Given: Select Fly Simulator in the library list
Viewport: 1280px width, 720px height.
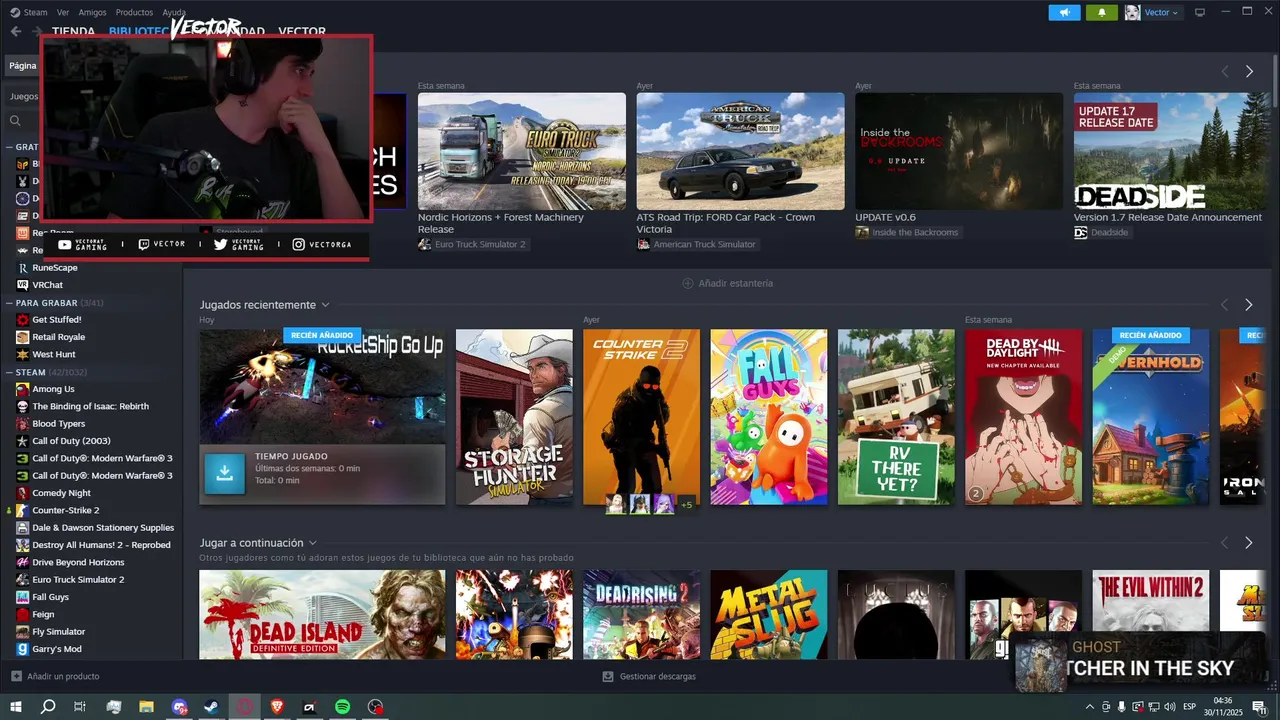Looking at the screenshot, I should 58,632.
